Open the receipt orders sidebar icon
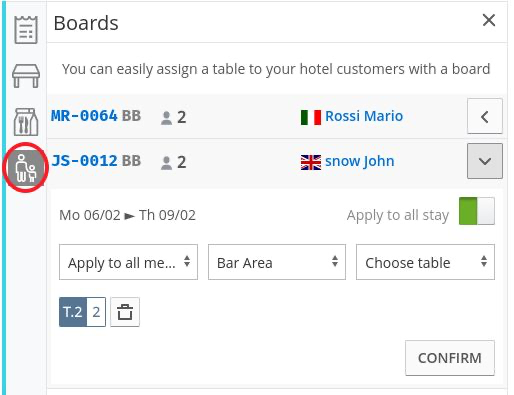Screen dimensions: 514x395 tap(26, 29)
